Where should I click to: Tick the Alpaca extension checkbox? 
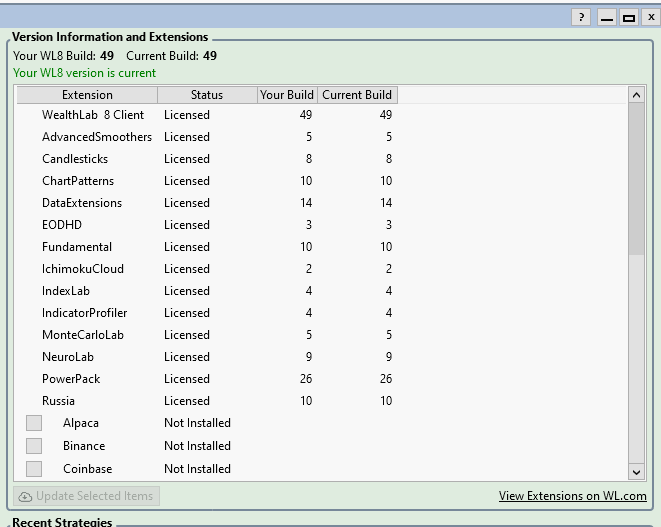tap(34, 423)
